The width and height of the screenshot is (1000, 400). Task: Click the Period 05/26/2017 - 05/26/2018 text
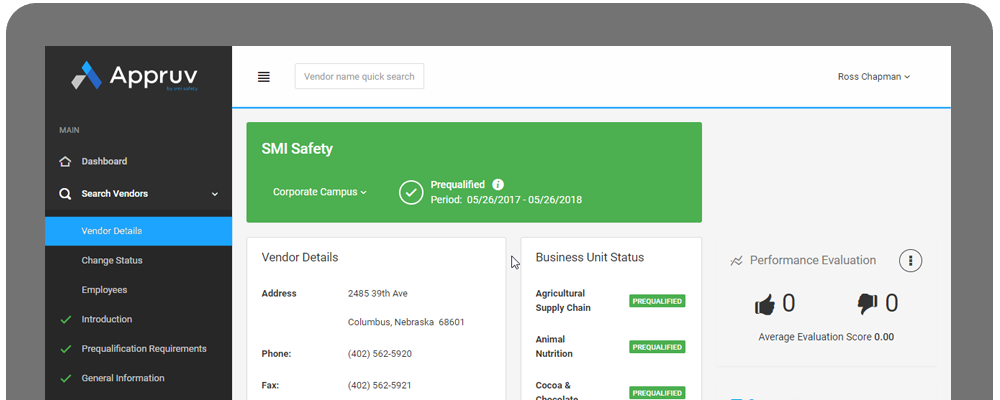tap(506, 200)
